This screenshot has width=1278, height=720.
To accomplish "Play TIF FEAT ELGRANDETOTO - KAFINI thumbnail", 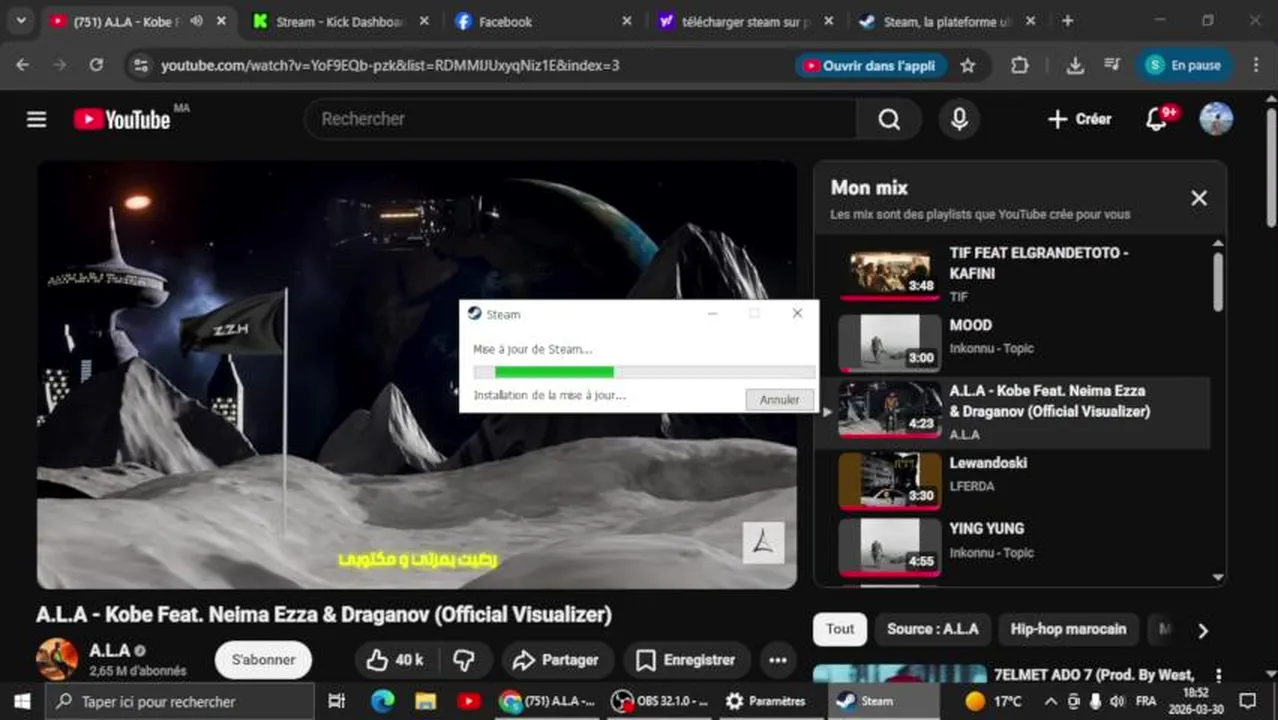I will (890, 273).
